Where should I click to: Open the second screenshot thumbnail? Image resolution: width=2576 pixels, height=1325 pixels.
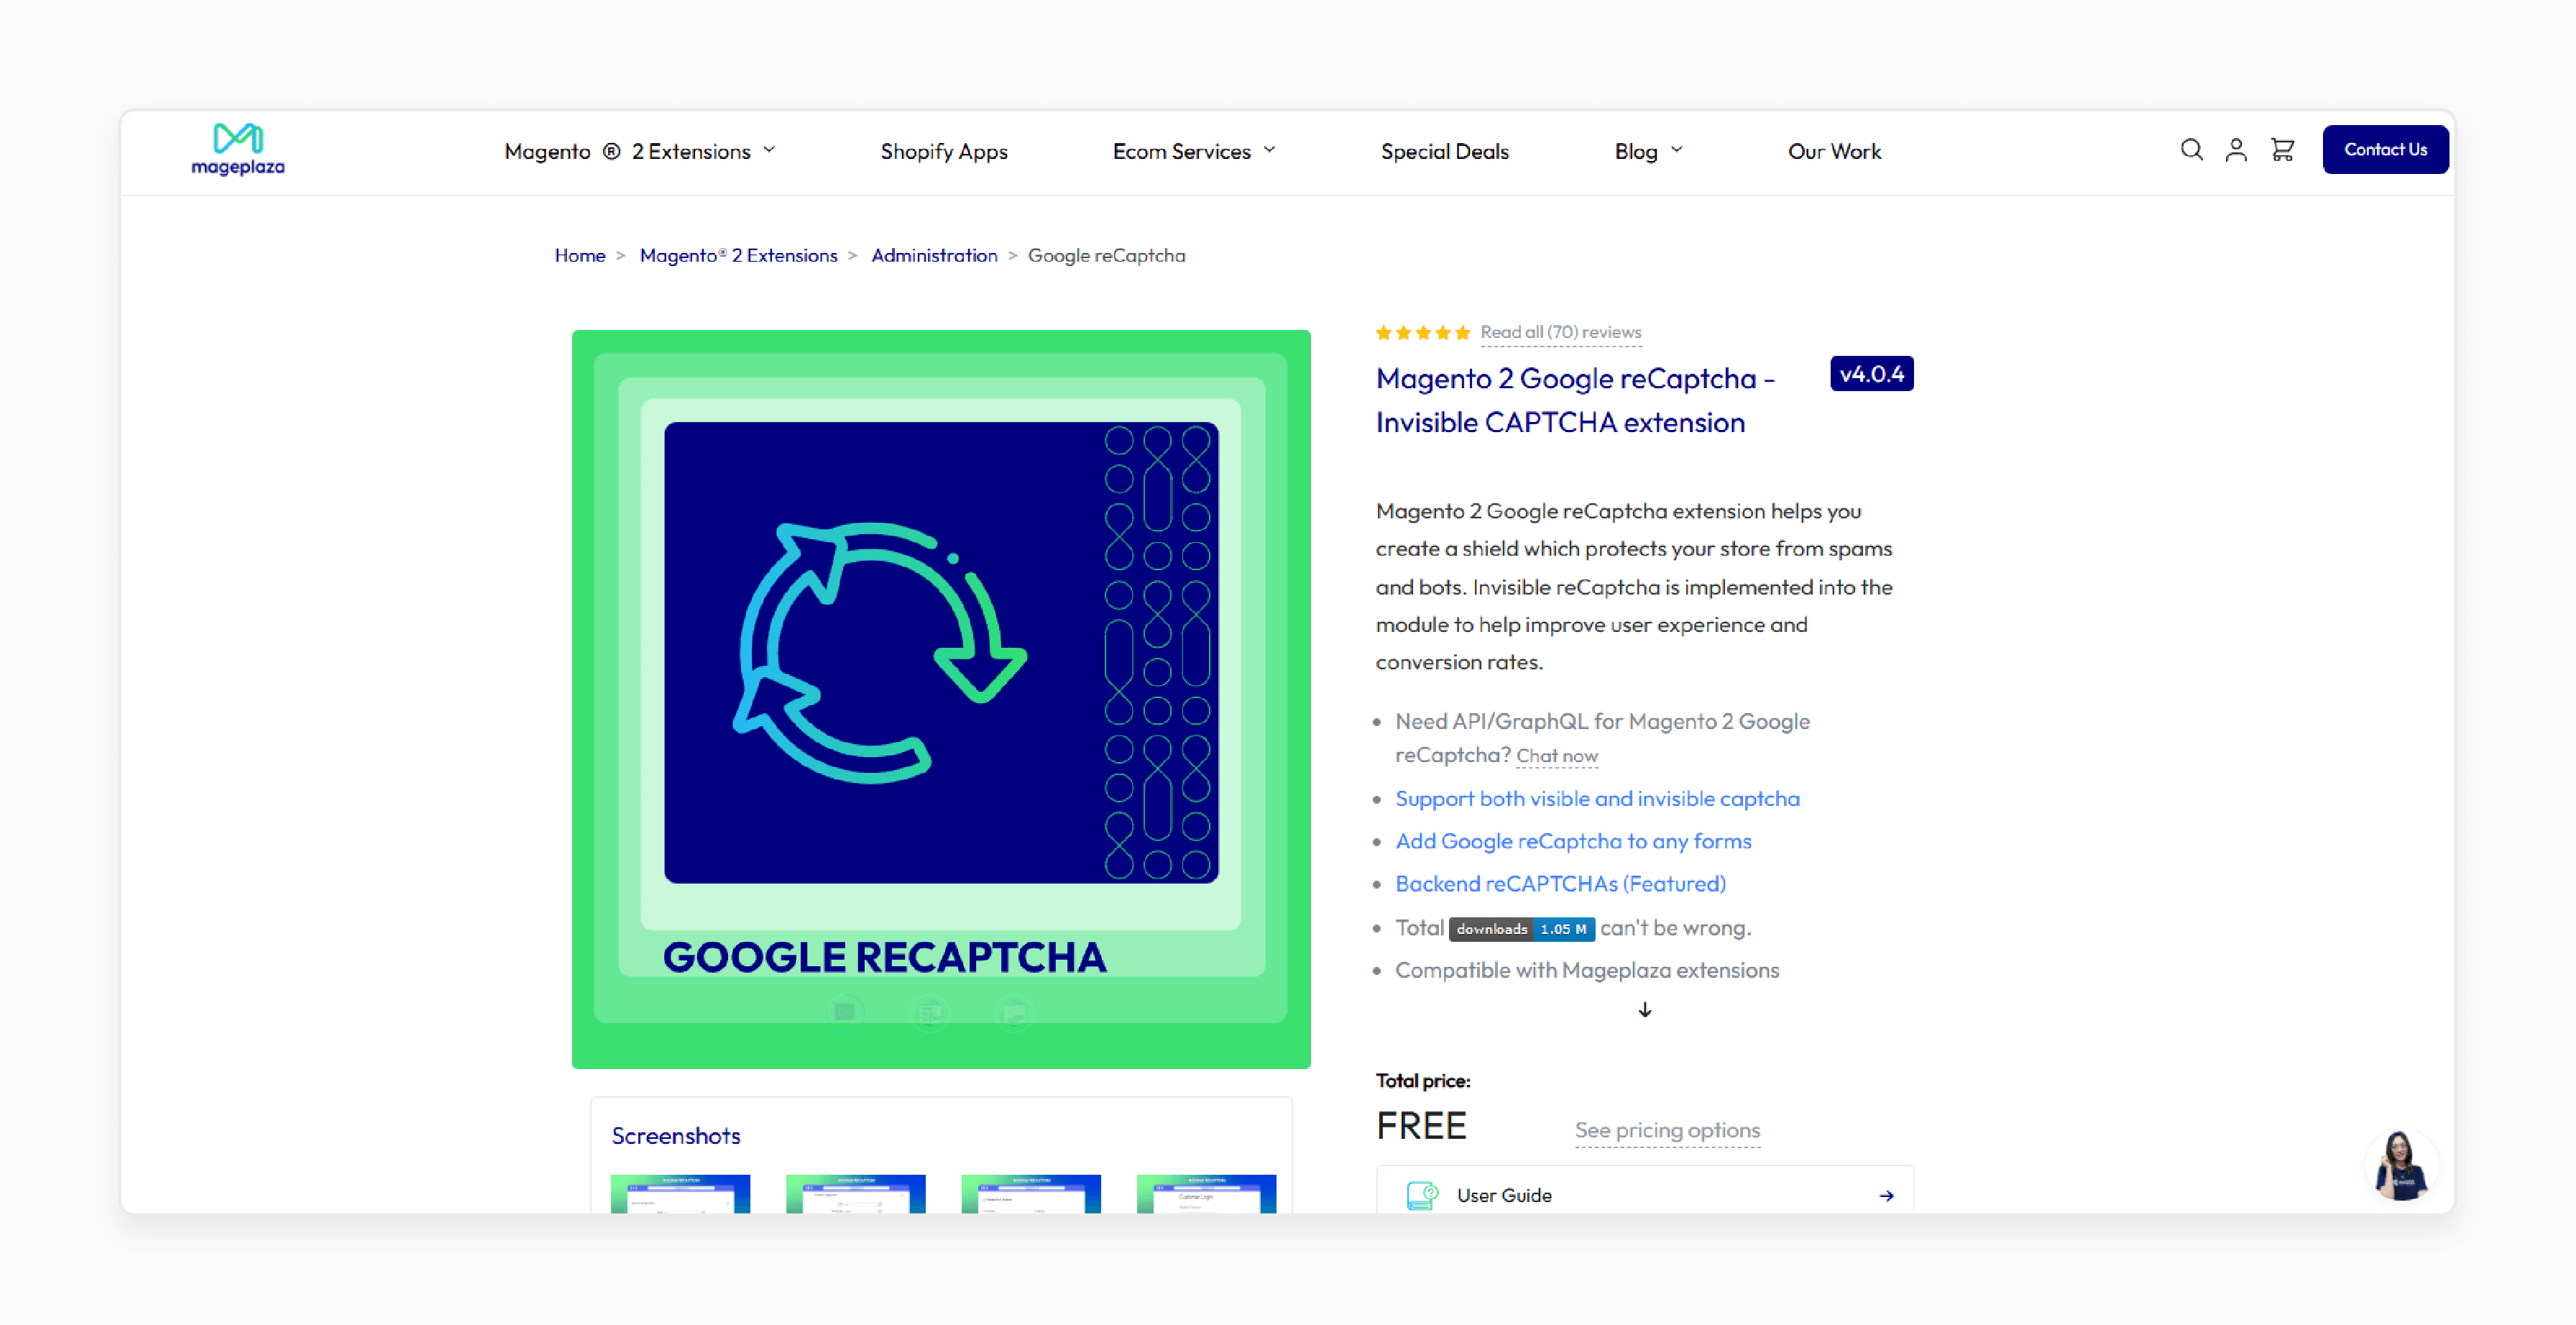[x=855, y=1194]
